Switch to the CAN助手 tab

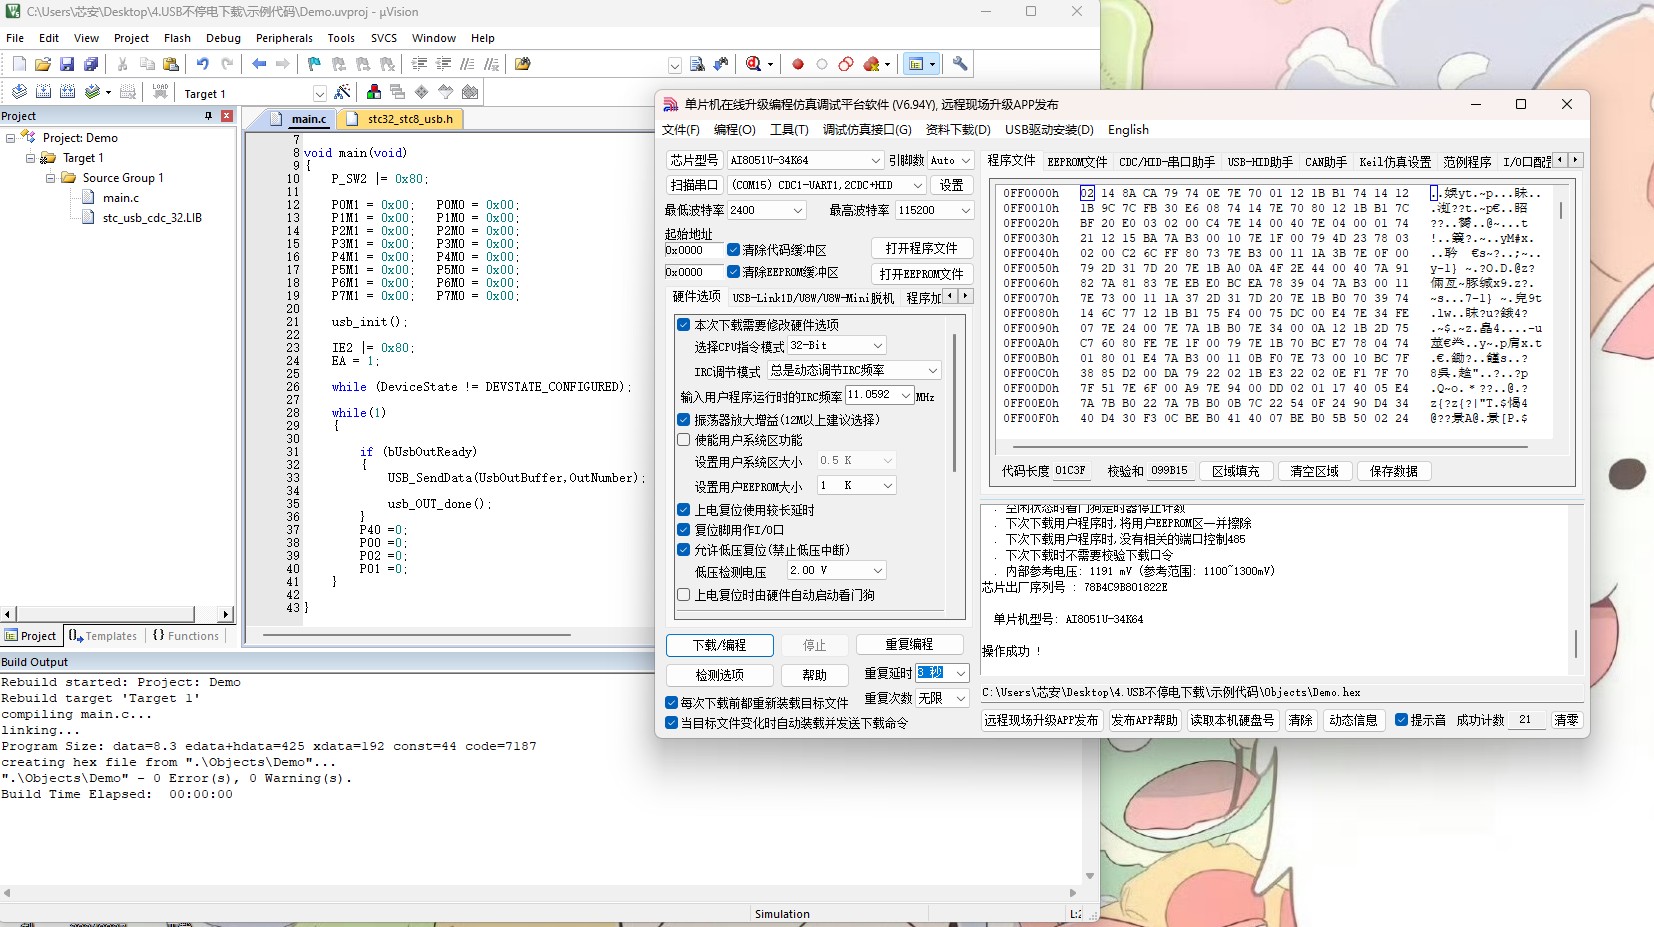(x=1326, y=161)
